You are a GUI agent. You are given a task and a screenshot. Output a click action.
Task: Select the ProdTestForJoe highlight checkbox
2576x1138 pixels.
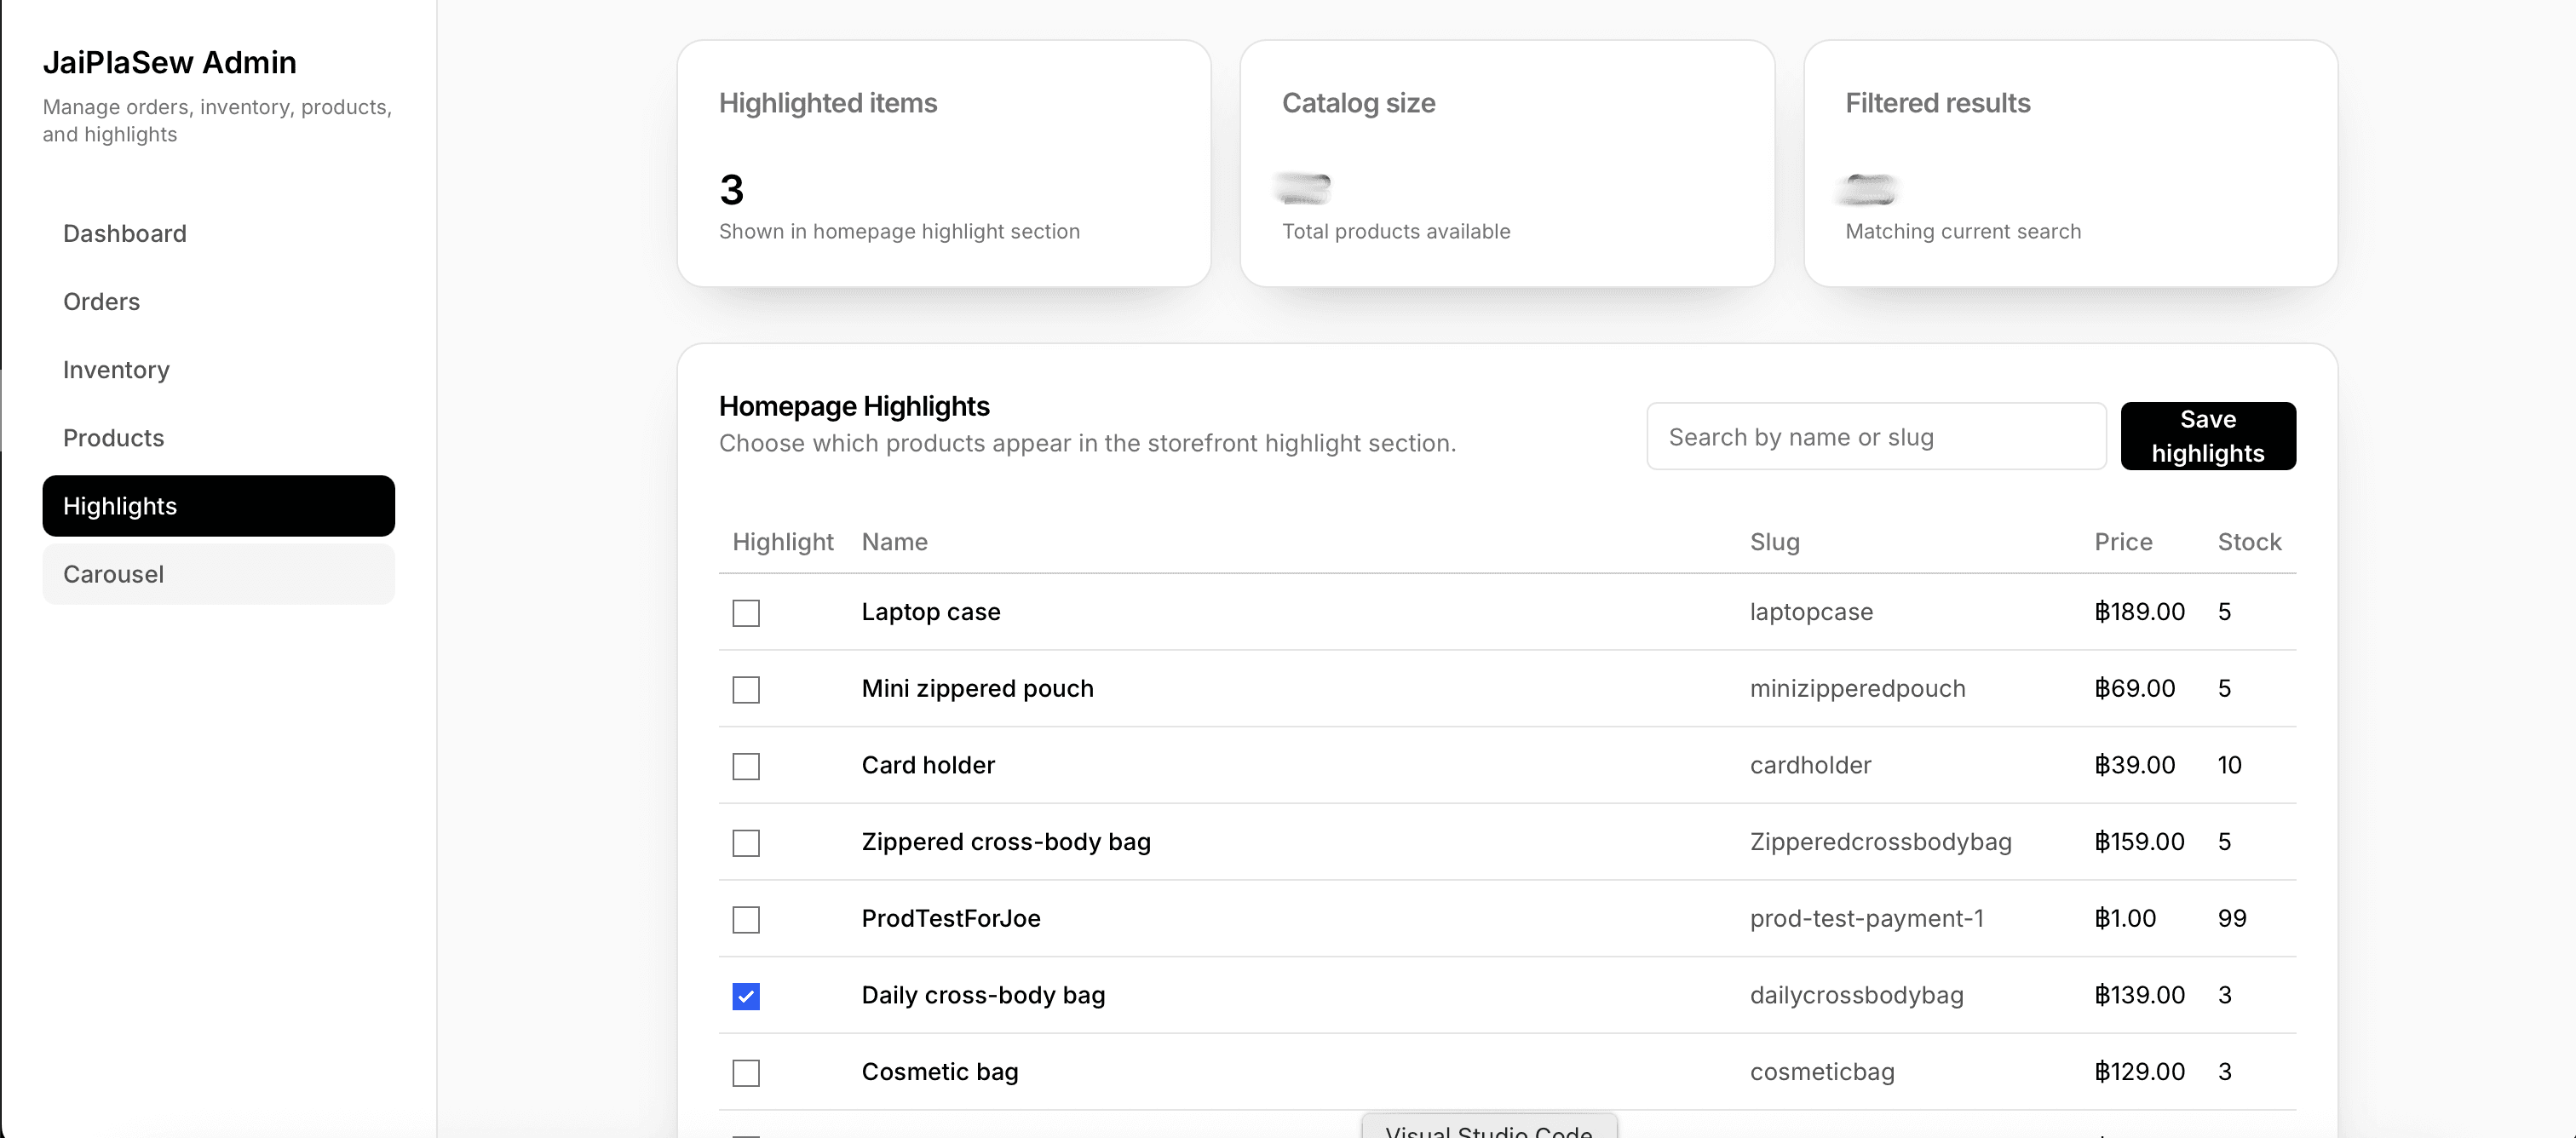pos(746,919)
